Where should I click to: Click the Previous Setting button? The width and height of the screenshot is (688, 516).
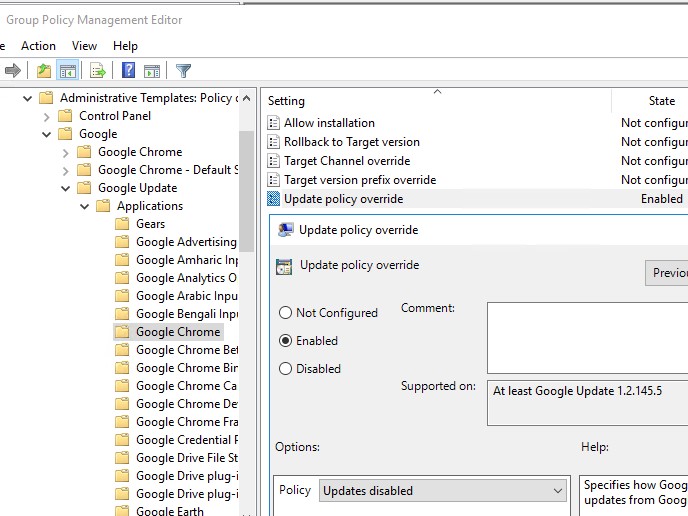point(666,272)
